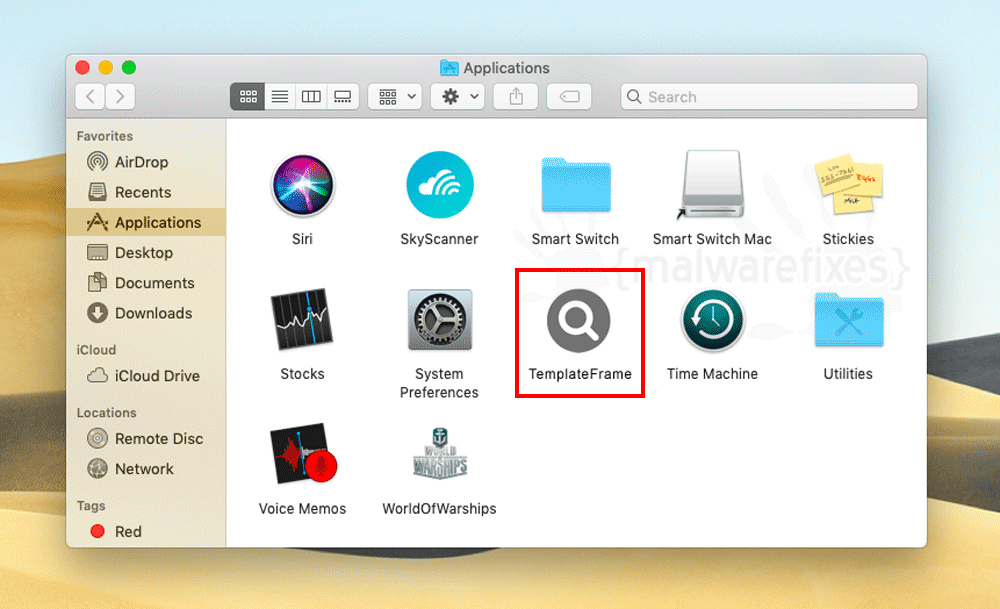This screenshot has width=1000, height=609.
Task: Select the TemplateFrame magnifier app icon
Action: tap(578, 320)
